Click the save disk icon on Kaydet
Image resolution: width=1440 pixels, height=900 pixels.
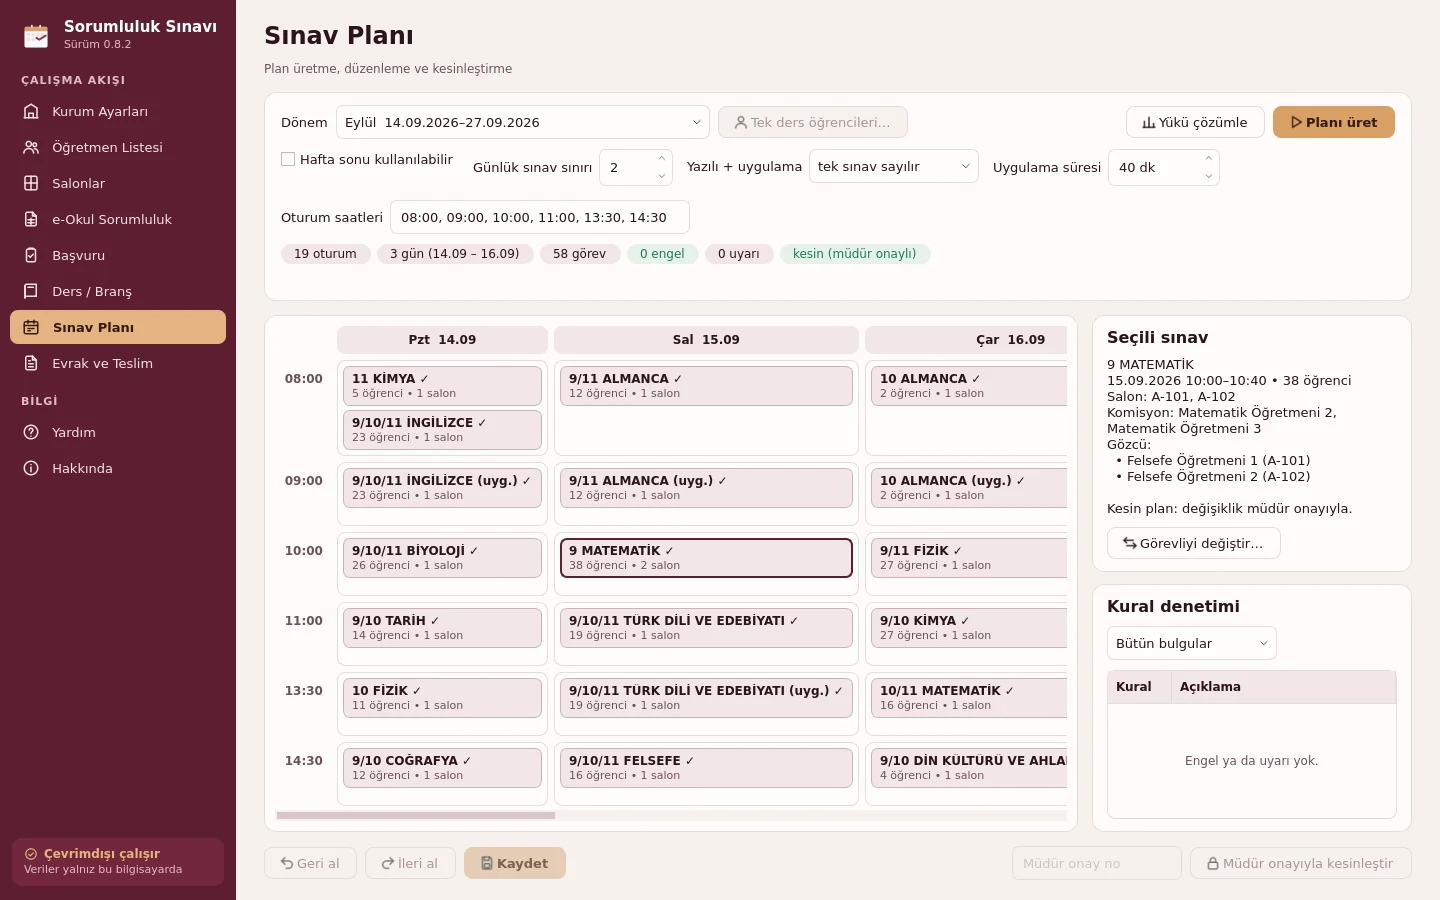pos(487,863)
